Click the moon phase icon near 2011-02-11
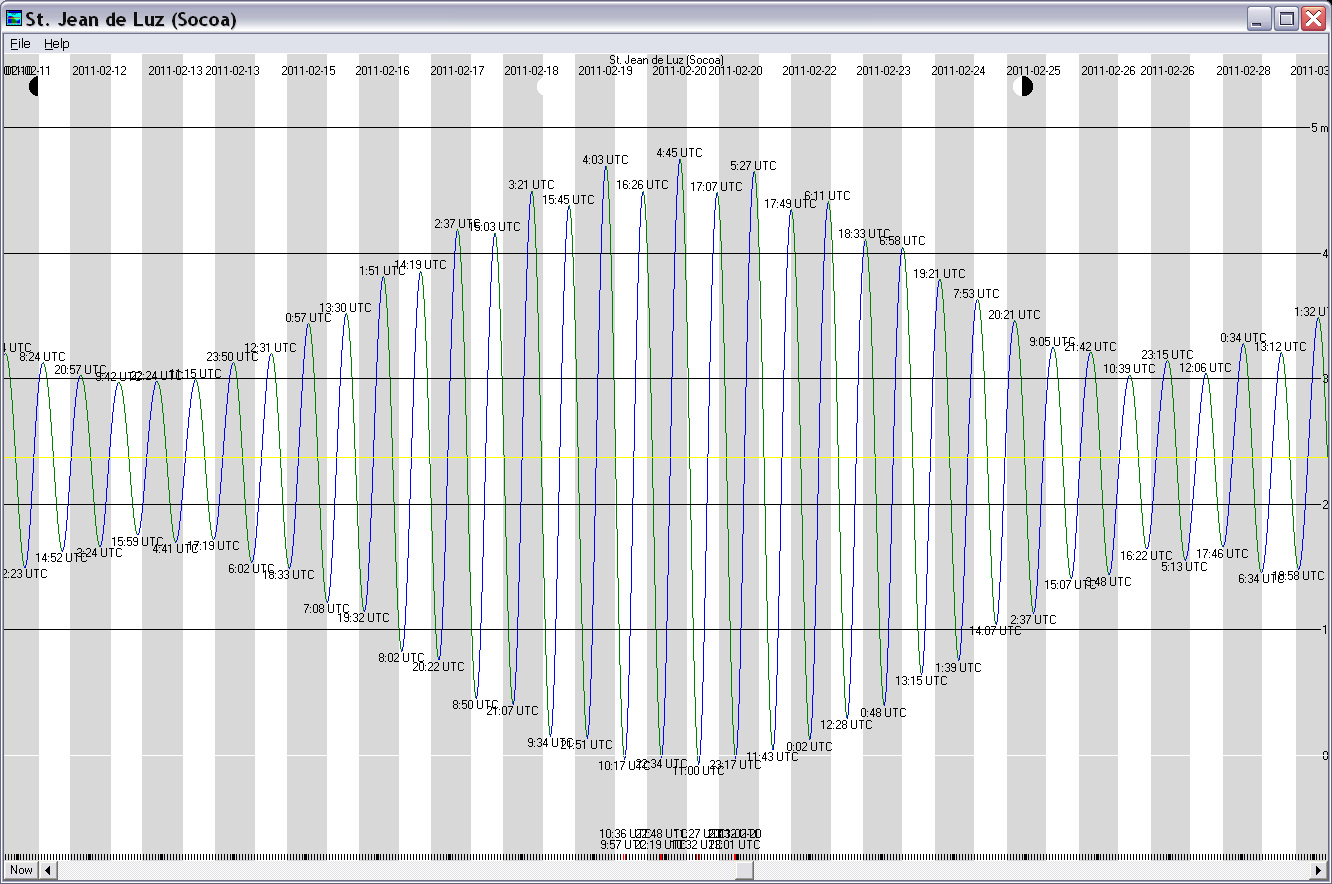 click(33, 87)
